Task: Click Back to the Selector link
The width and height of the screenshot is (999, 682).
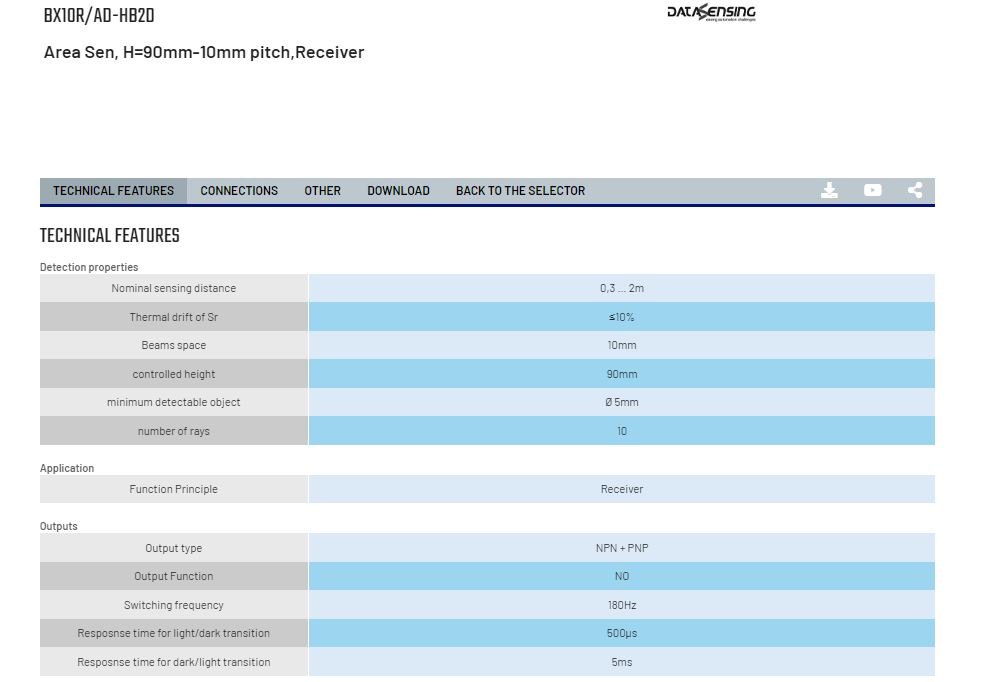Action: coord(521,191)
